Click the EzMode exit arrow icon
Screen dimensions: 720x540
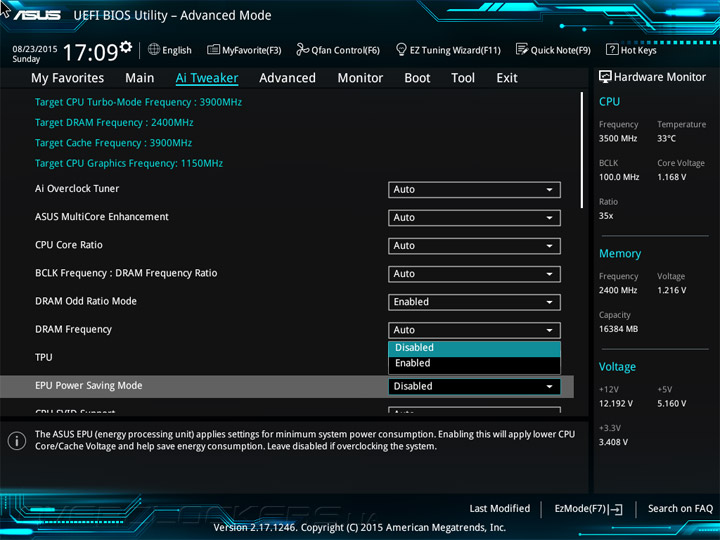(615, 509)
